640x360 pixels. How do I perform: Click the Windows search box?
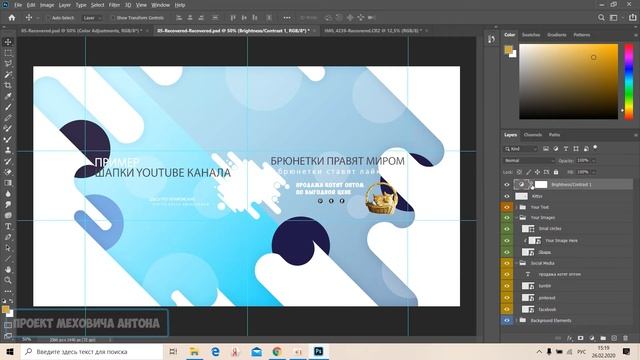(x=92, y=351)
